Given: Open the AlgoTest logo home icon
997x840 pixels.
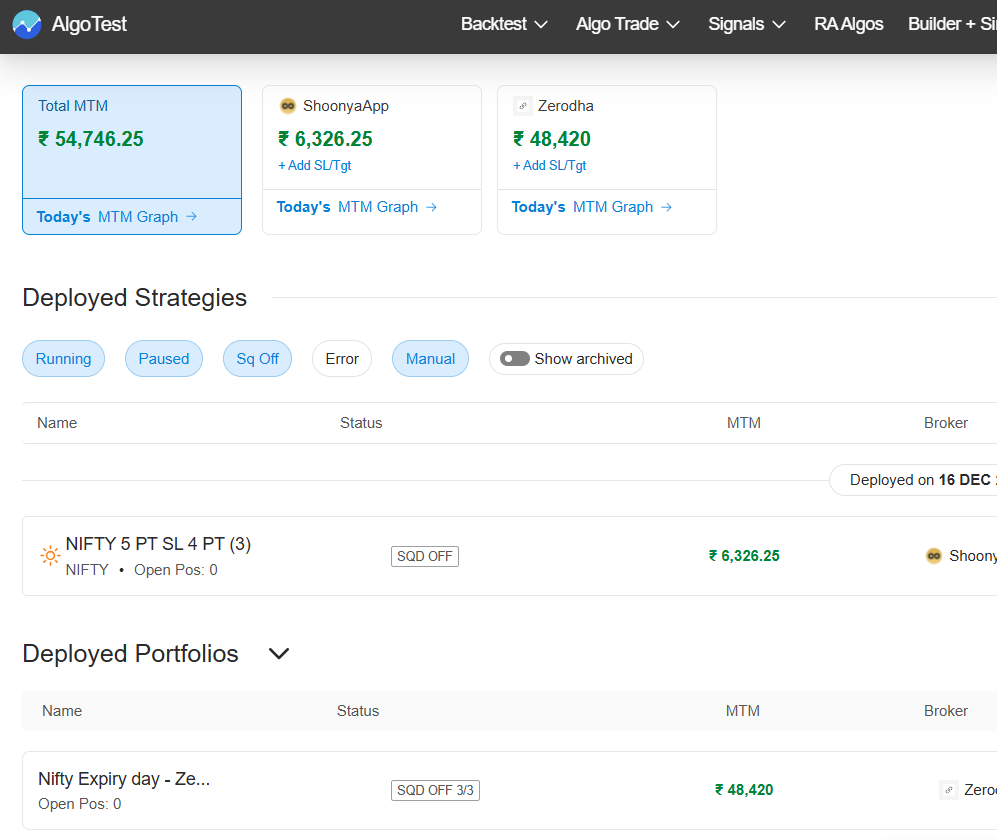Looking at the screenshot, I should (27, 24).
